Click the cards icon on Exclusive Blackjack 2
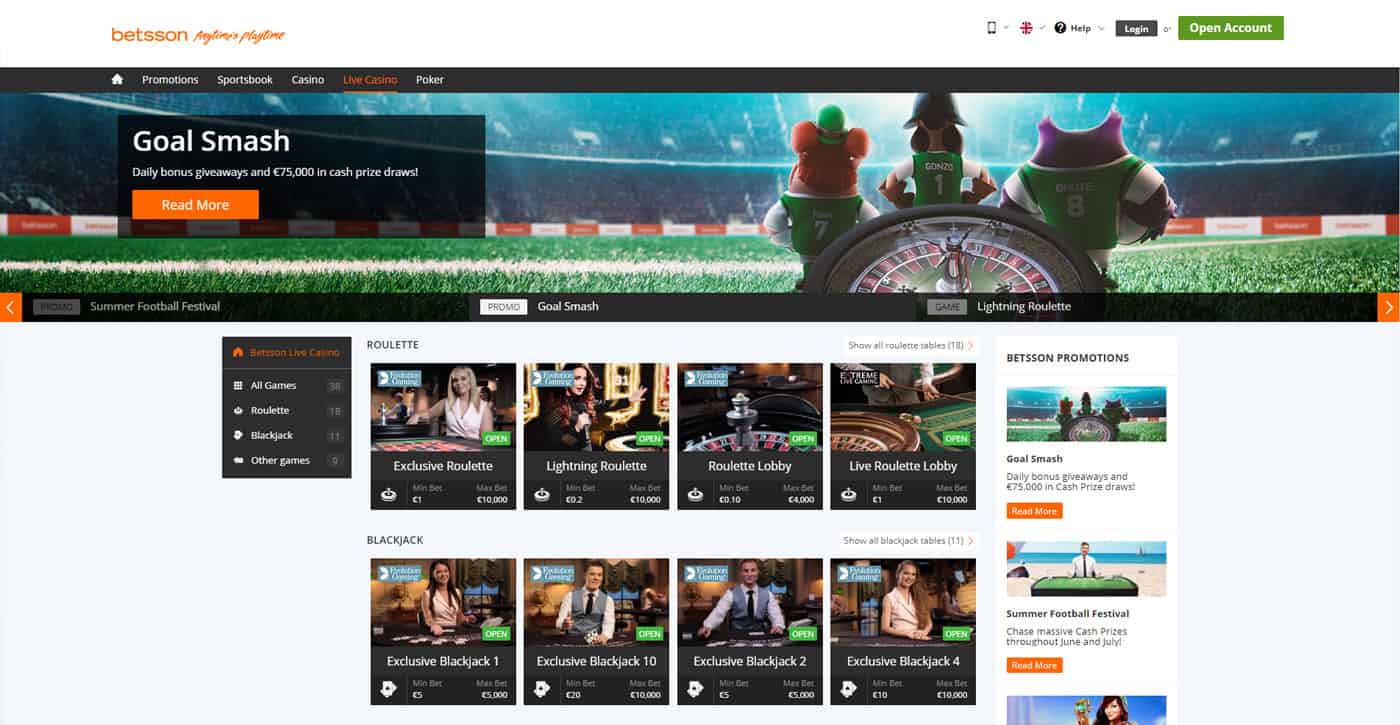This screenshot has height=725, width=1400. click(695, 689)
